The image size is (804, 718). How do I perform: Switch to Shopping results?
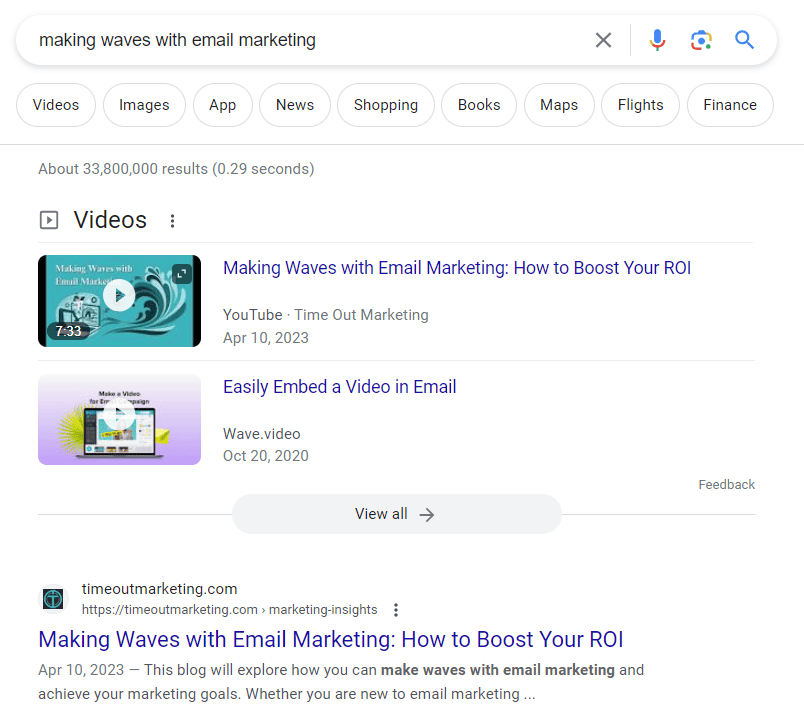(386, 105)
